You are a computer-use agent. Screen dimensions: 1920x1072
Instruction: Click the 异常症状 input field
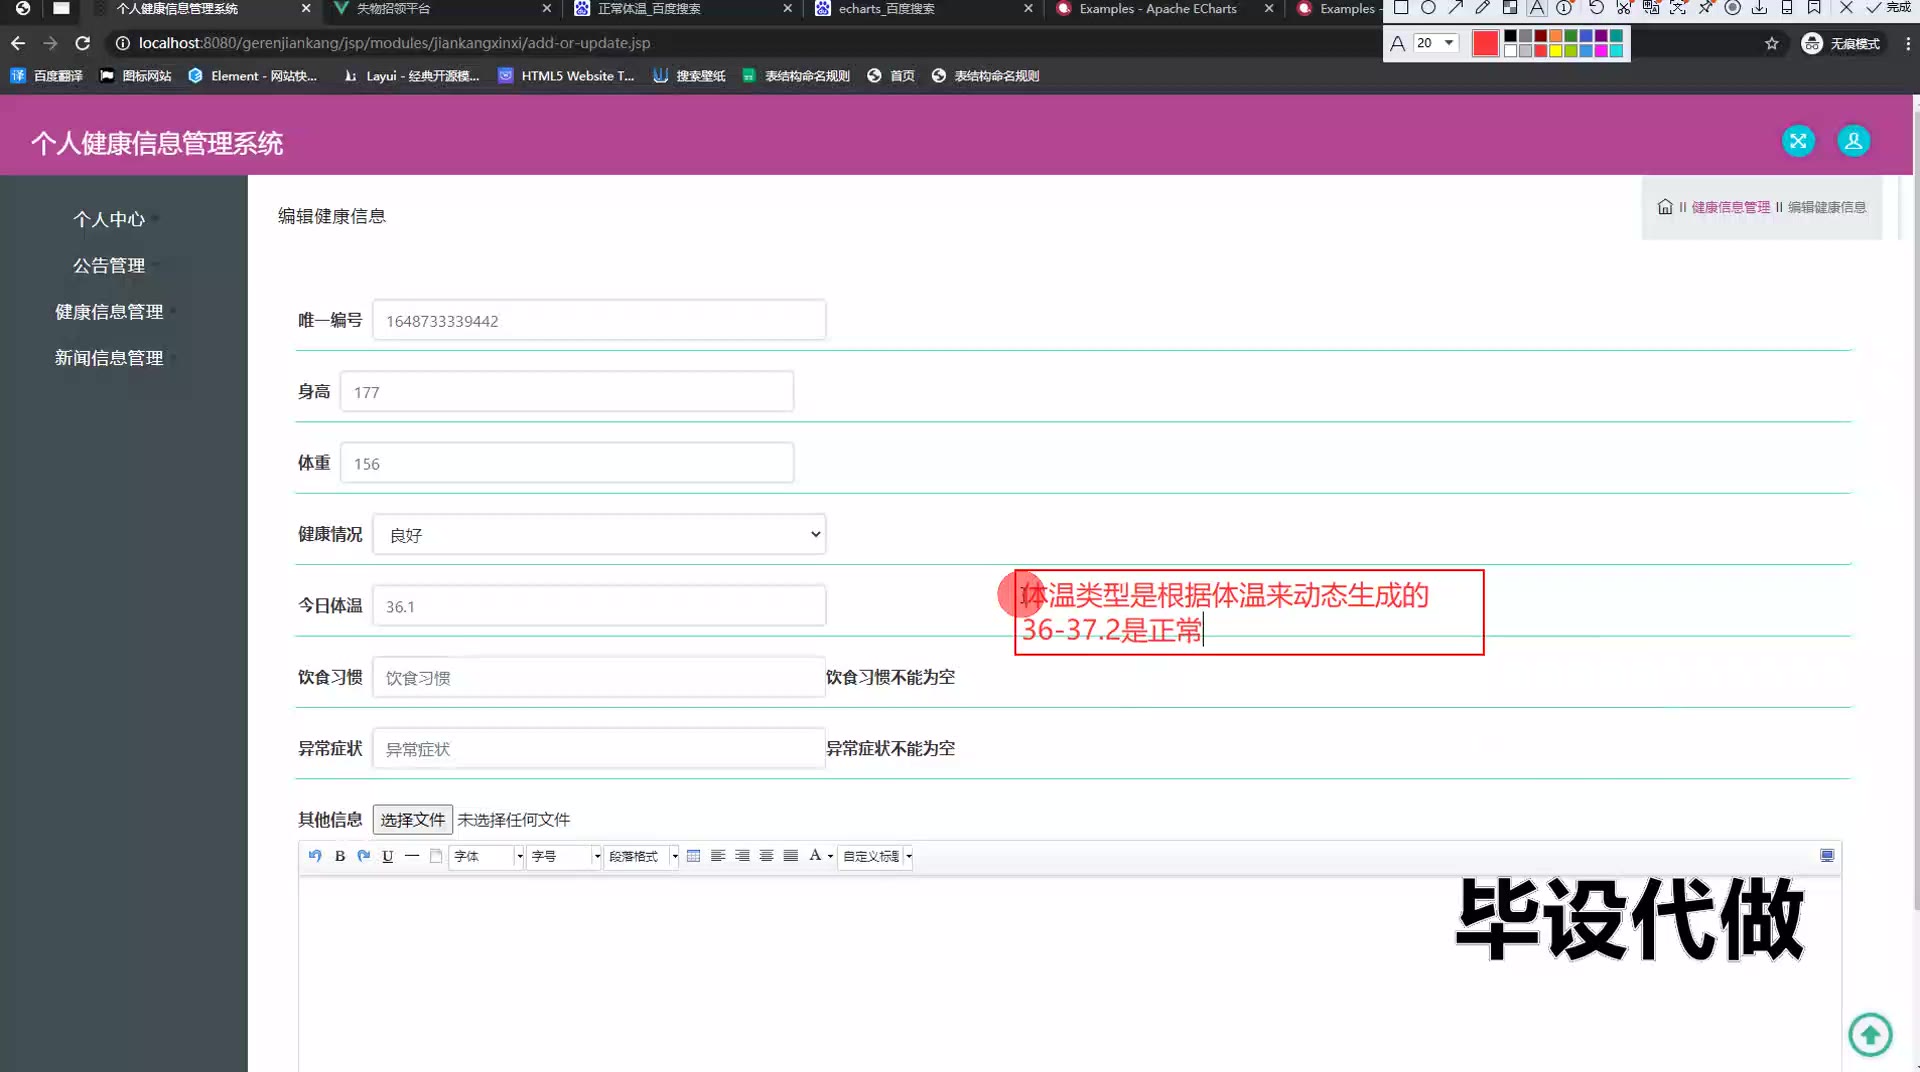pos(599,748)
